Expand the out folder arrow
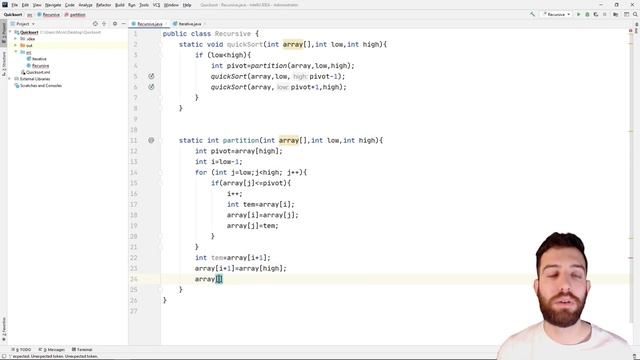This screenshot has width=640, height=360. [16, 45]
